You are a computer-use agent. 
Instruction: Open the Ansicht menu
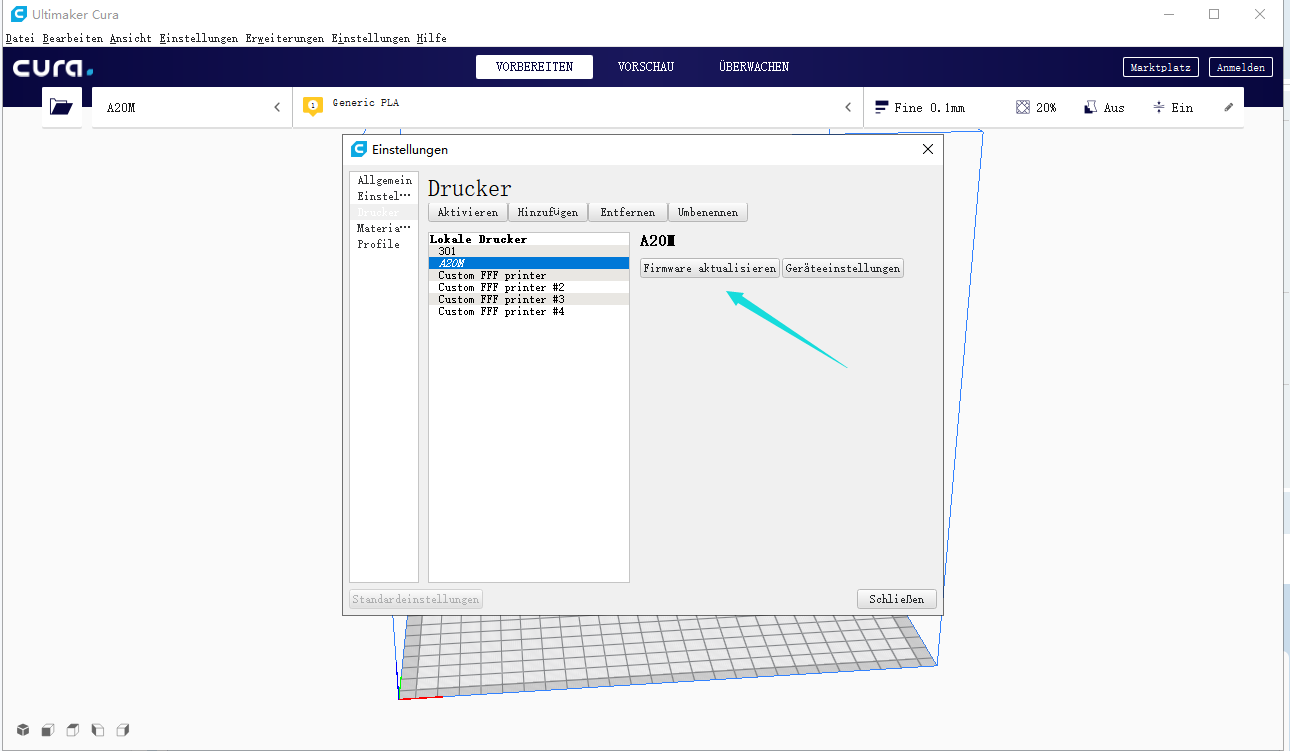131,38
